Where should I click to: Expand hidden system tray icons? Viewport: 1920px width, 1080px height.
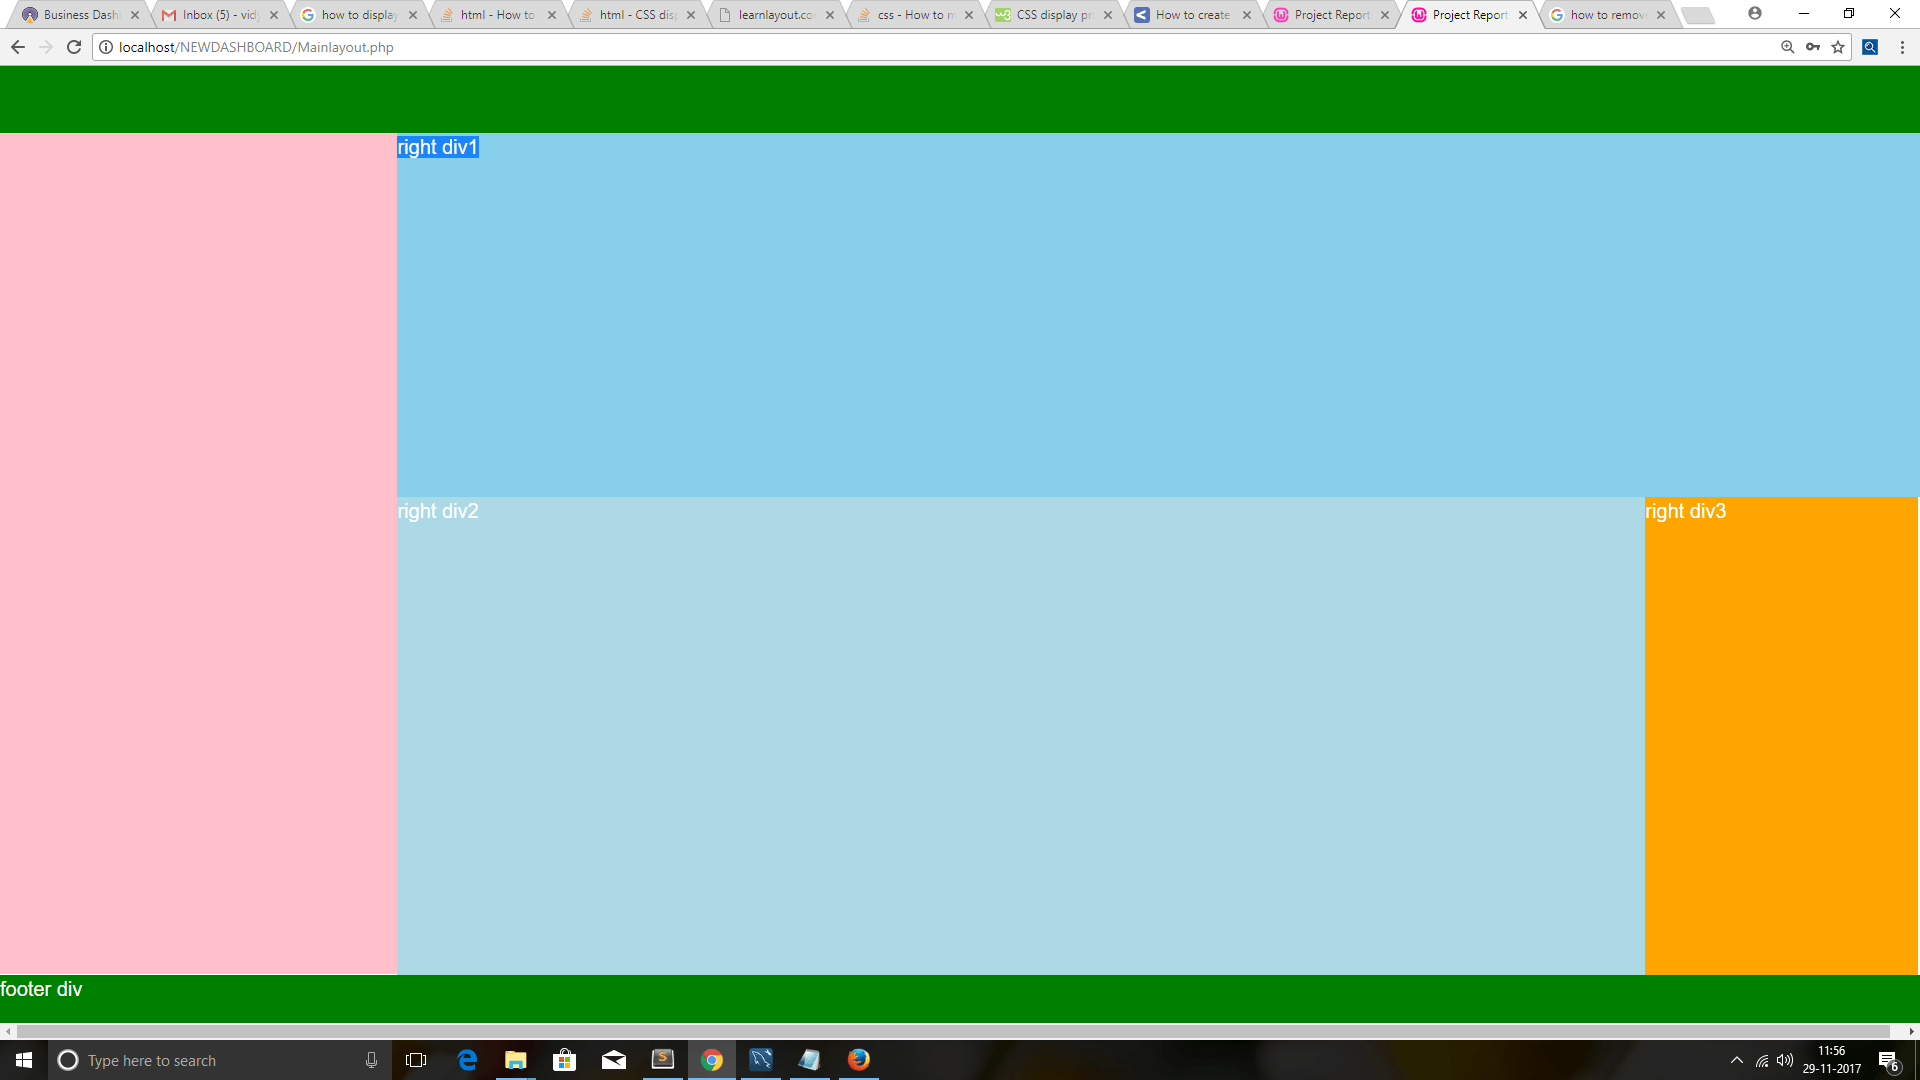[1736, 1060]
